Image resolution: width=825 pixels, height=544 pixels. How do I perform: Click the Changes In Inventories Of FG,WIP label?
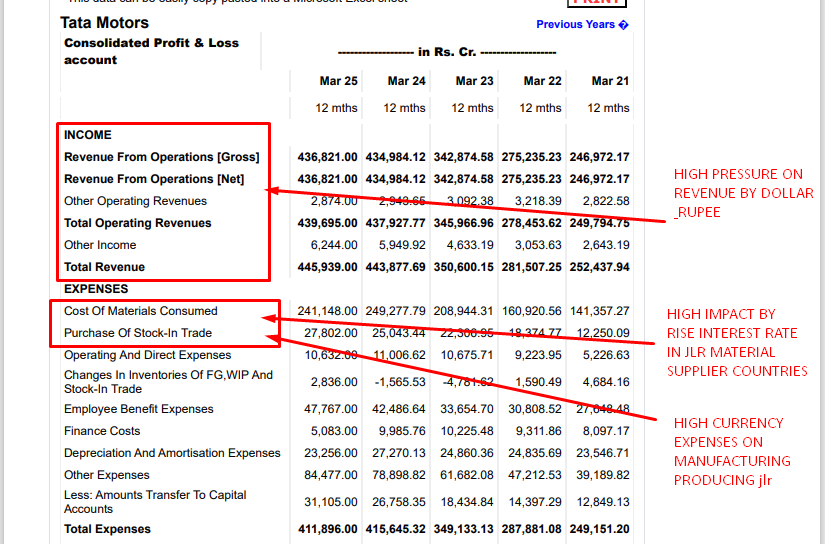[x=168, y=382]
